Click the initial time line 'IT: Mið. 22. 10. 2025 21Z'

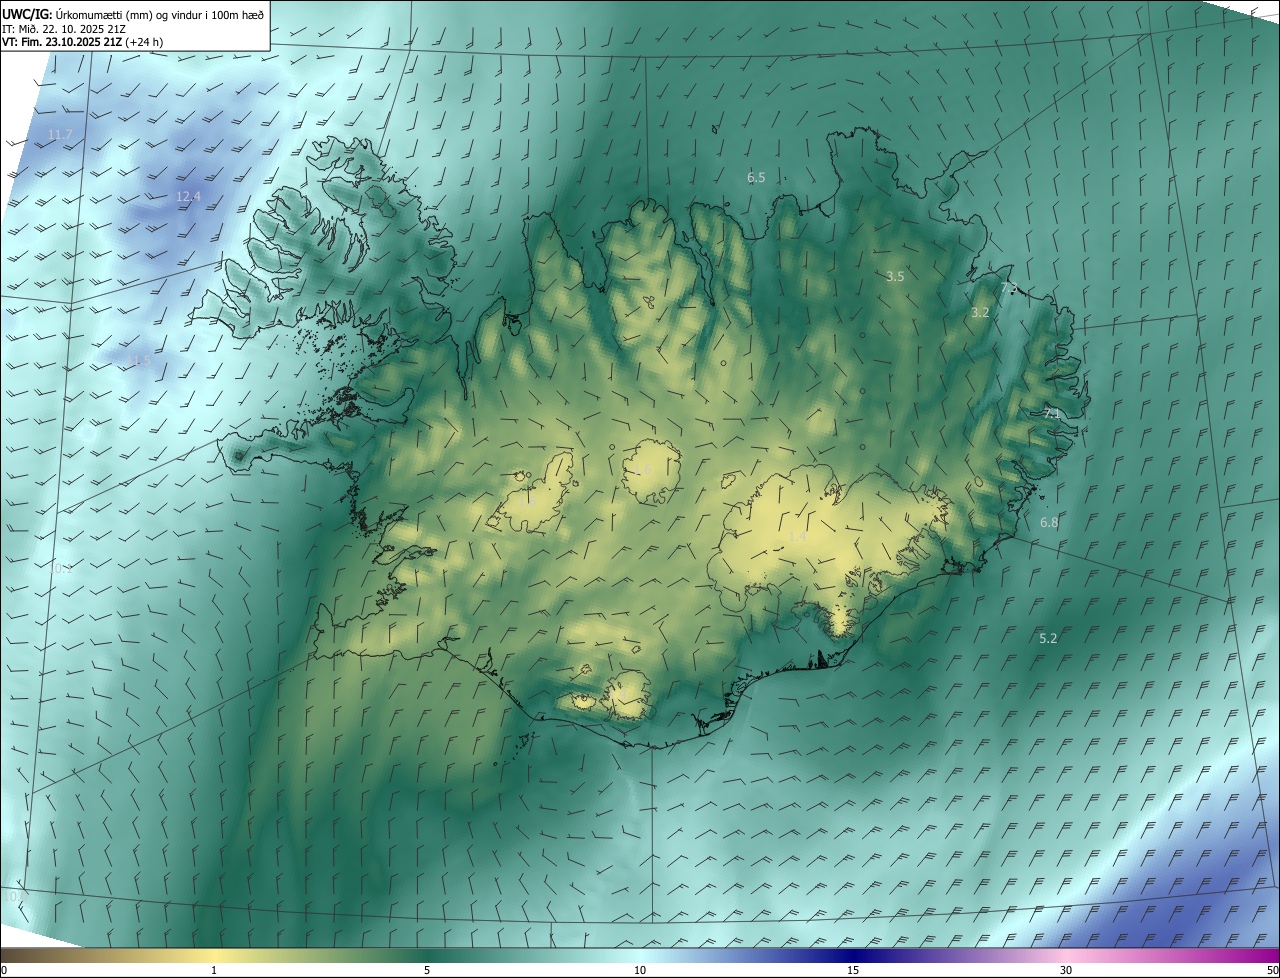[x=64, y=28]
